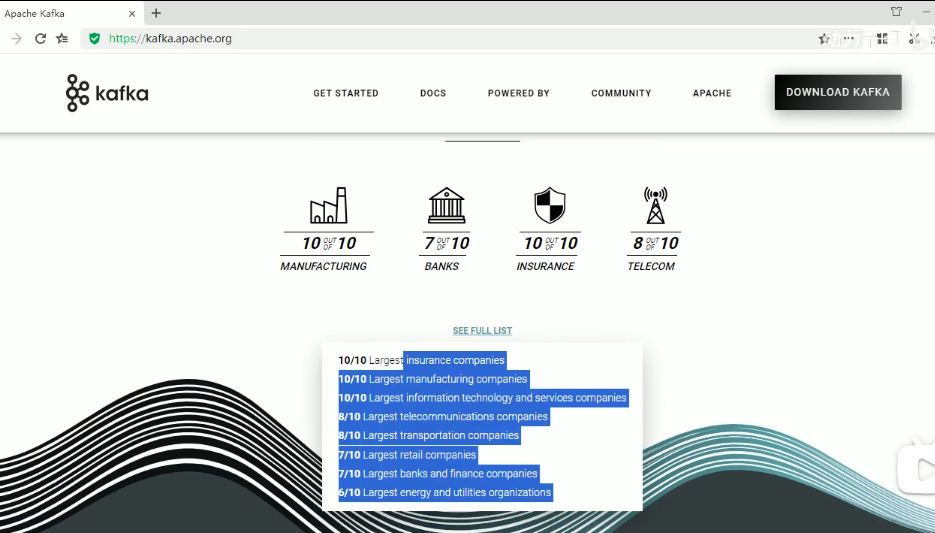
Task: Click the SEE FULL LIST link
Action: point(482,331)
